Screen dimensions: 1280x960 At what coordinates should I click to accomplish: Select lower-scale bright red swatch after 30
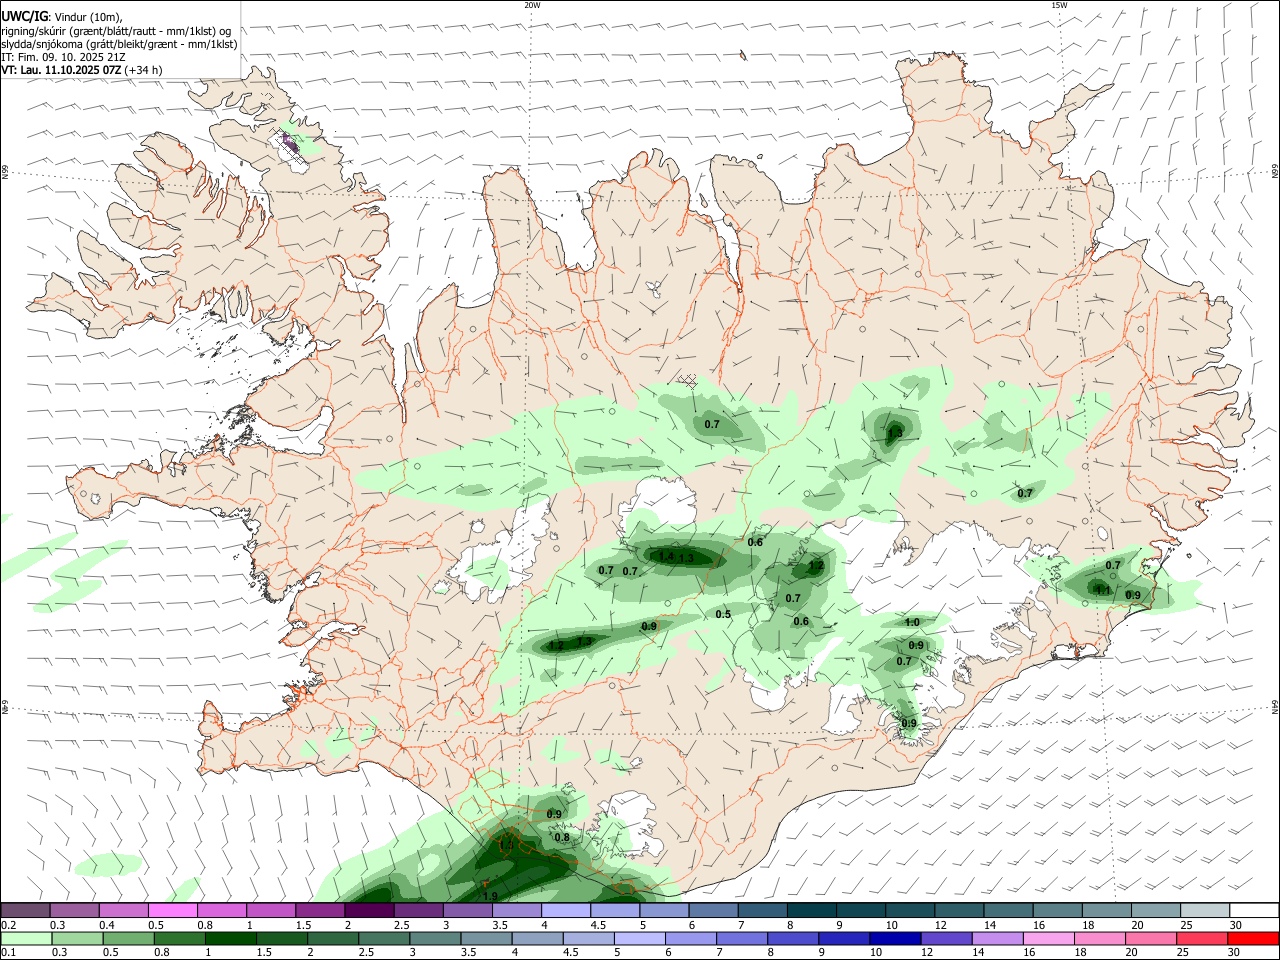point(1253,938)
